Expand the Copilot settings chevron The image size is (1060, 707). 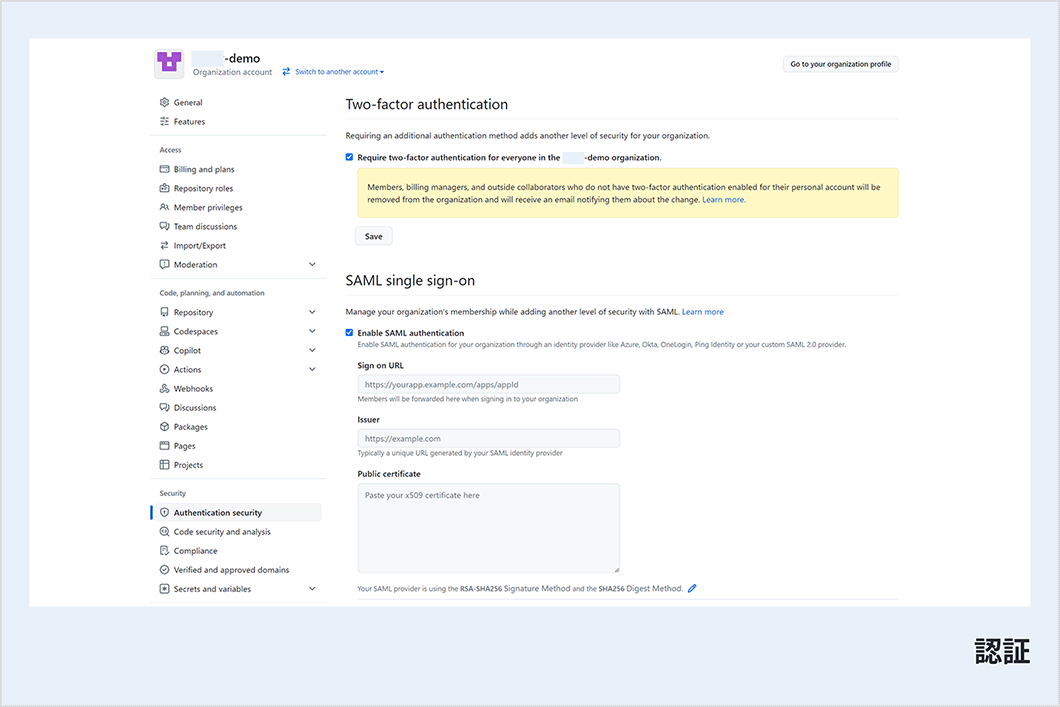pos(312,351)
